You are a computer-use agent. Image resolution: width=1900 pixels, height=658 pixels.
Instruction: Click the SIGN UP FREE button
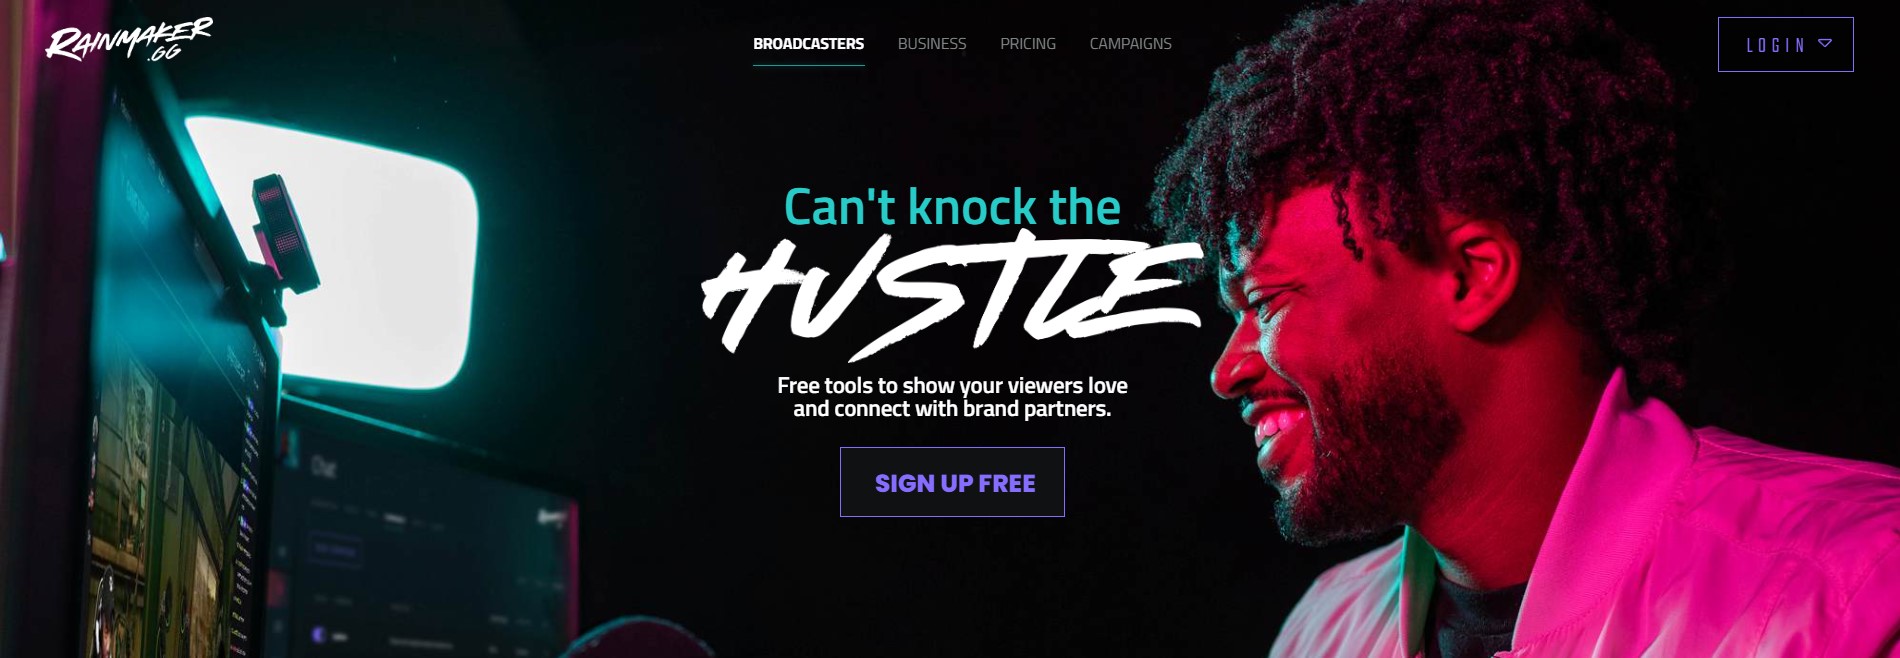pyautogui.click(x=952, y=482)
